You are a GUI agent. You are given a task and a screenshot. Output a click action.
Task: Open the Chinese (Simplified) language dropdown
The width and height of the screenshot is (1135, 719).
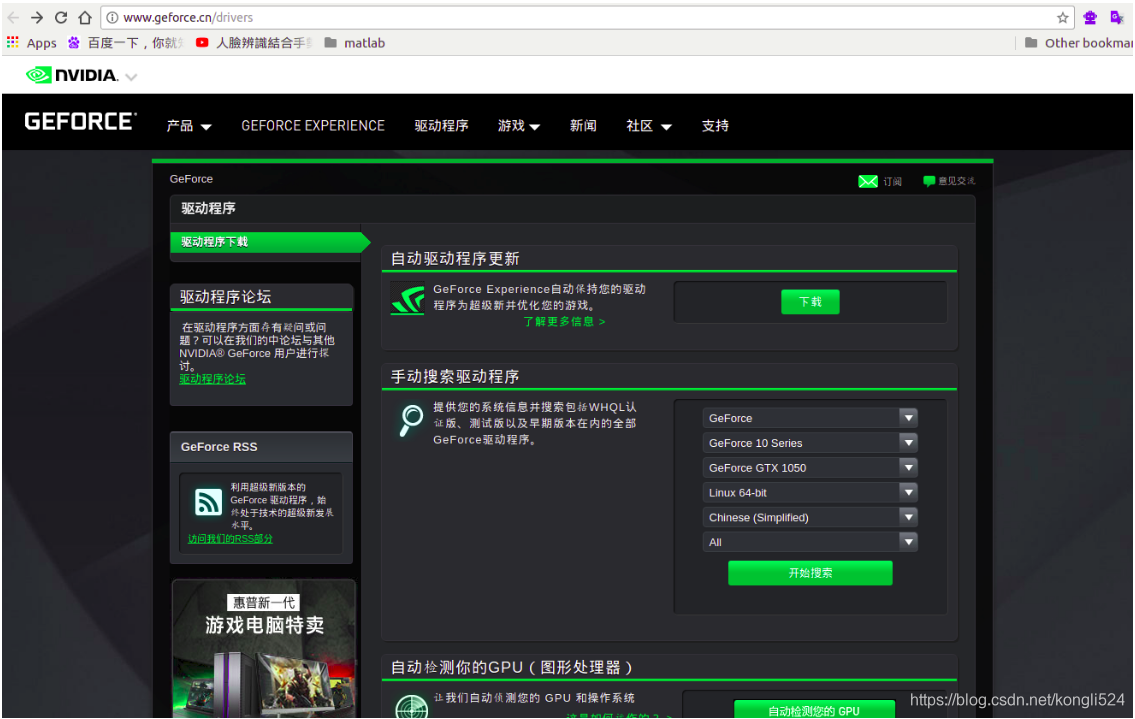pos(810,517)
